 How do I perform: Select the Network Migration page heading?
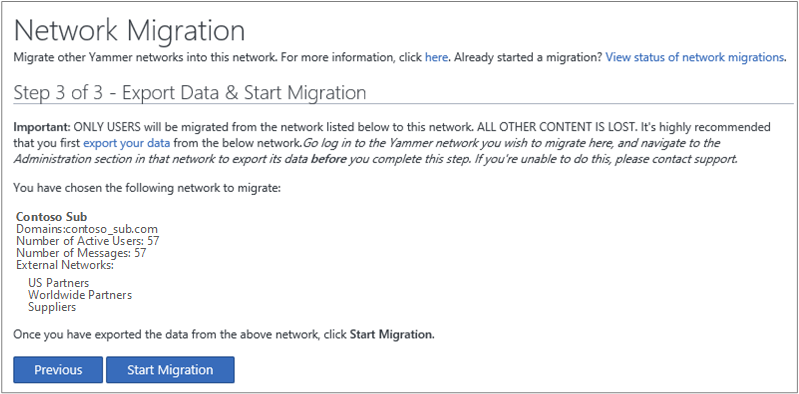click(x=129, y=31)
